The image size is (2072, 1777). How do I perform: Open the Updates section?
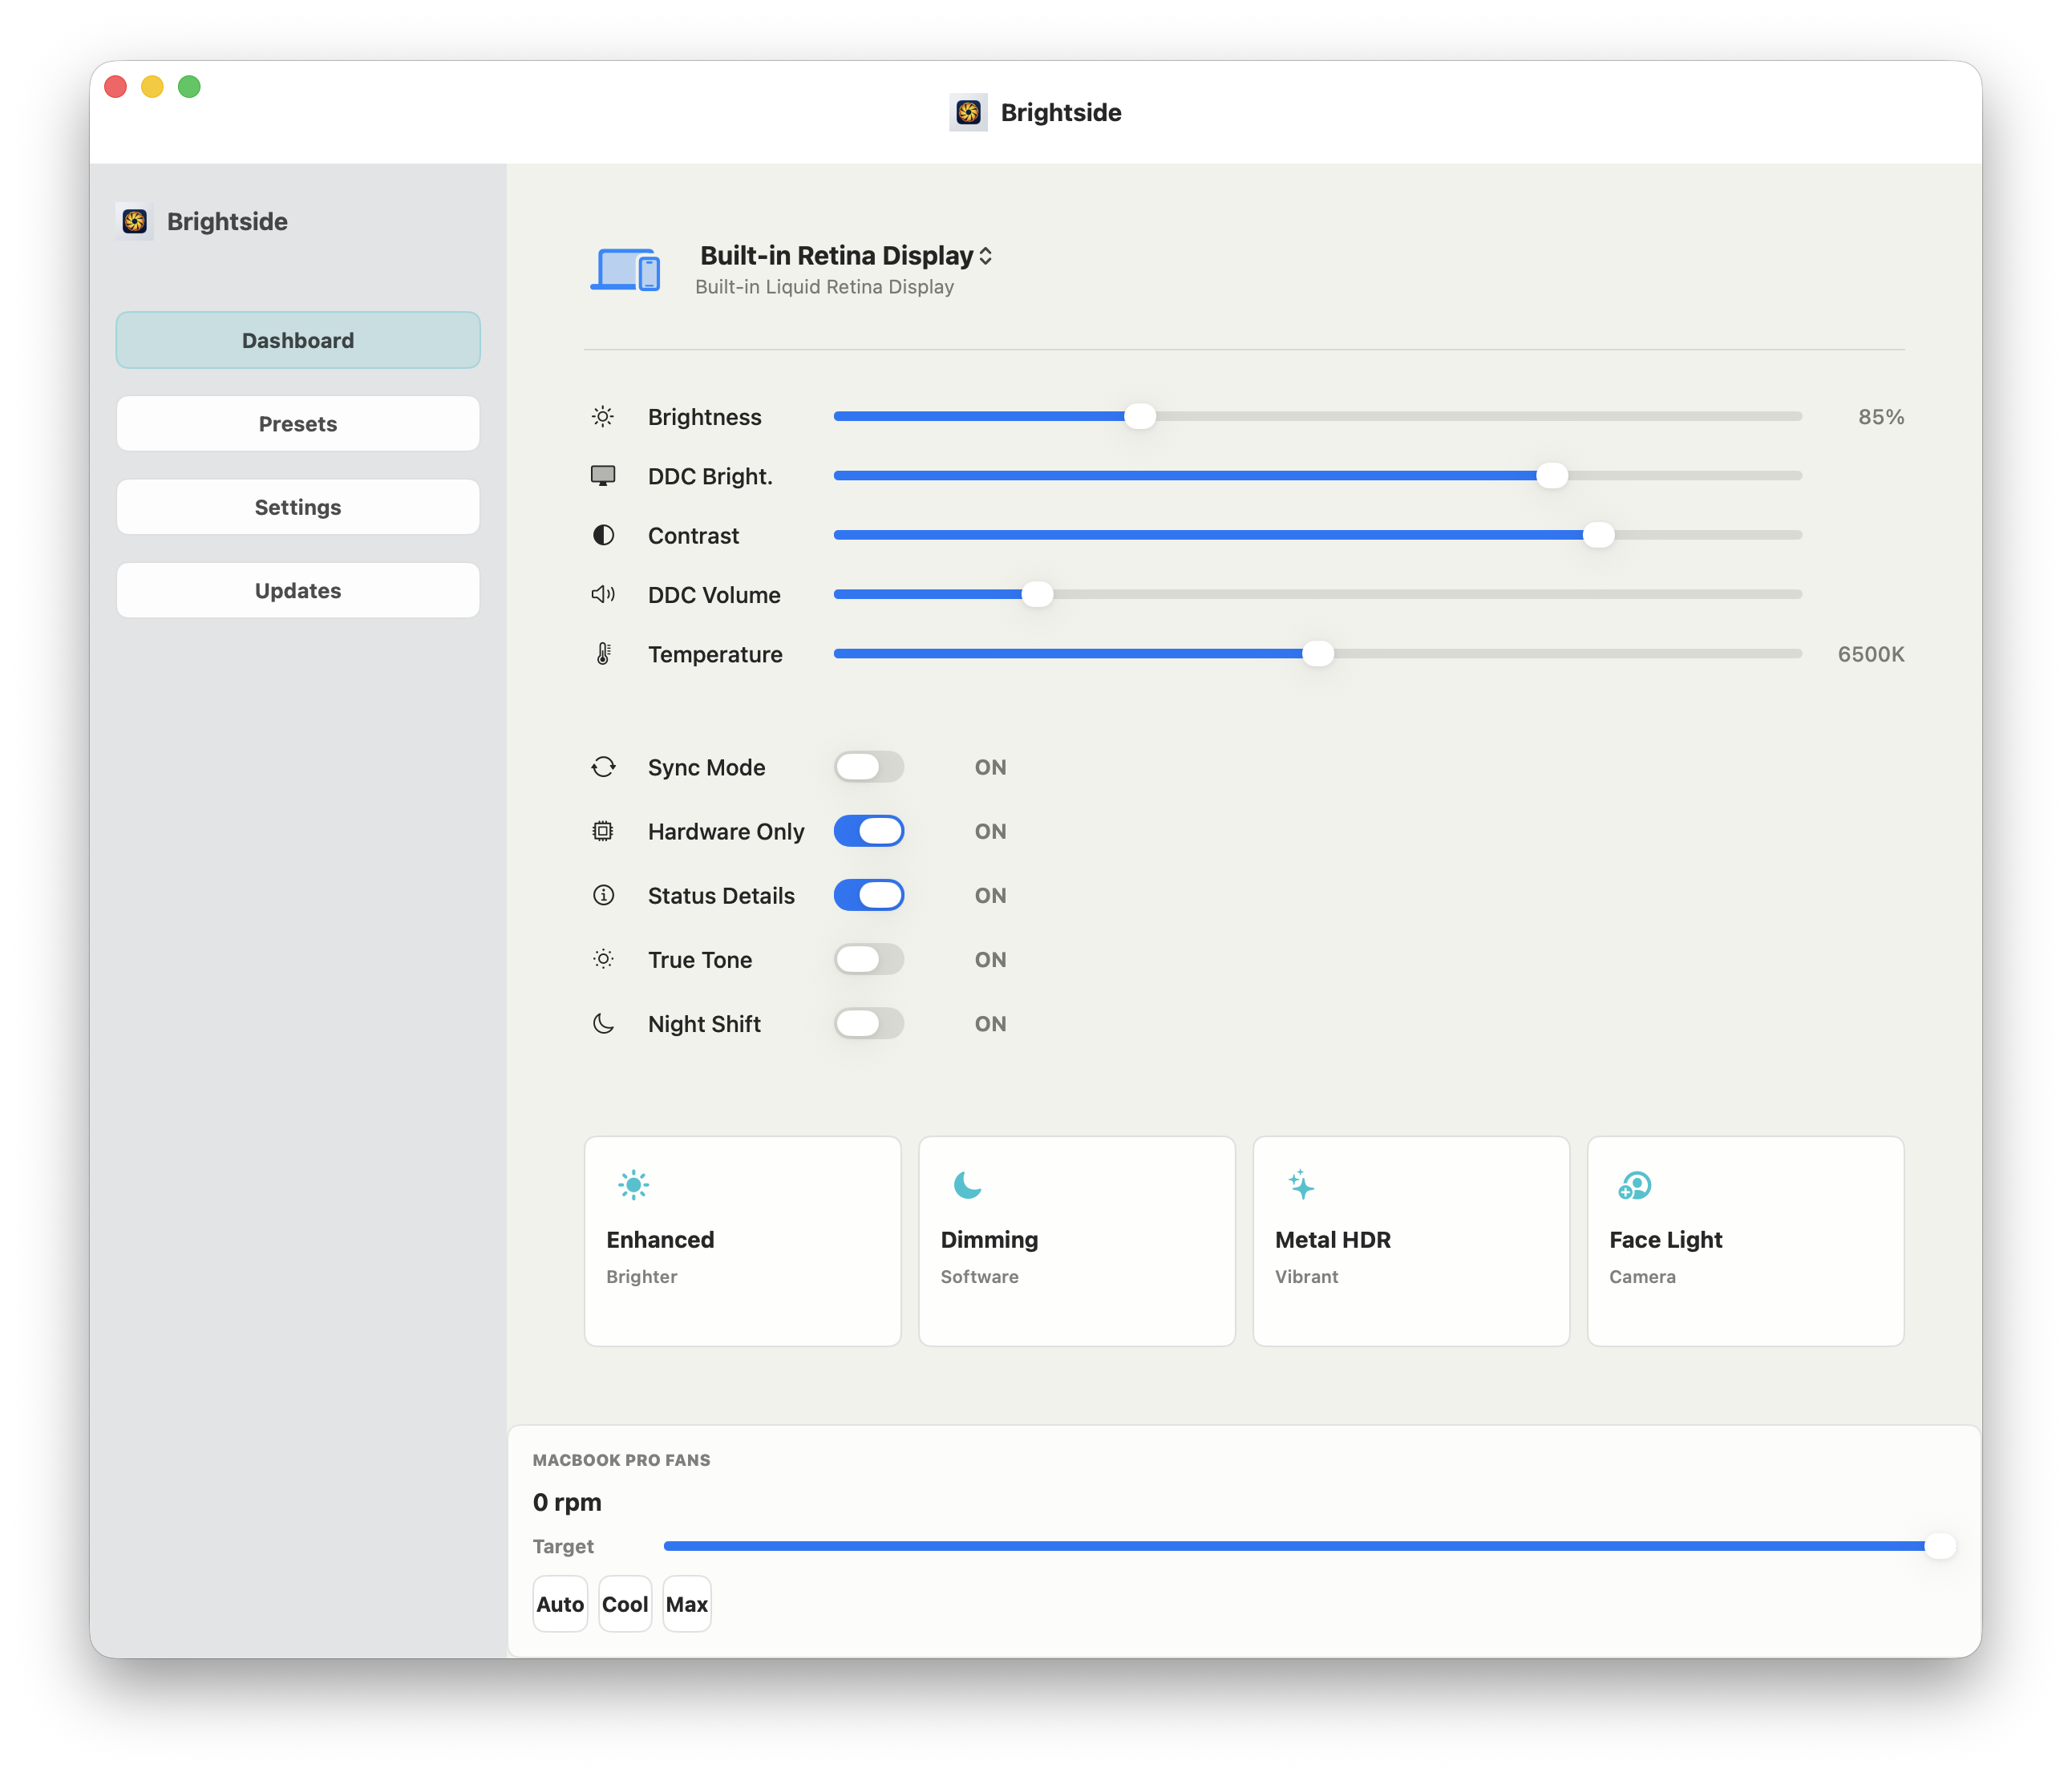(x=298, y=590)
